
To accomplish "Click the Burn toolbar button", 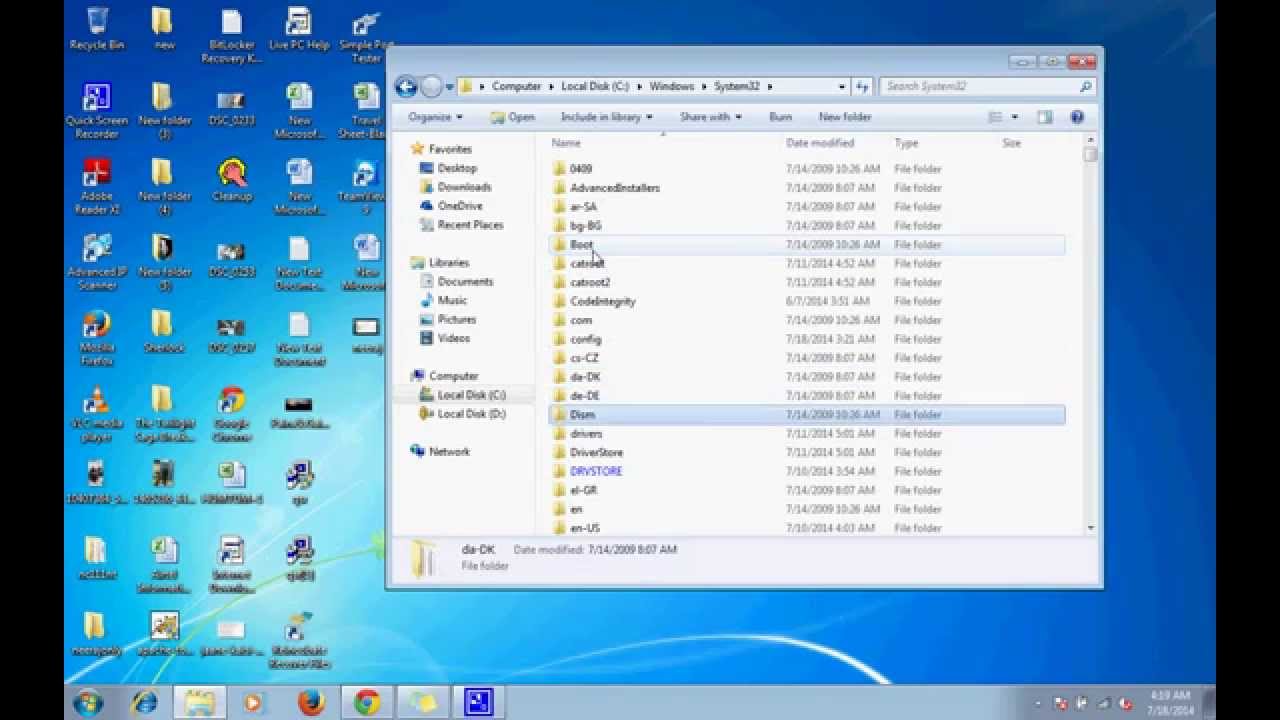I will tap(781, 117).
